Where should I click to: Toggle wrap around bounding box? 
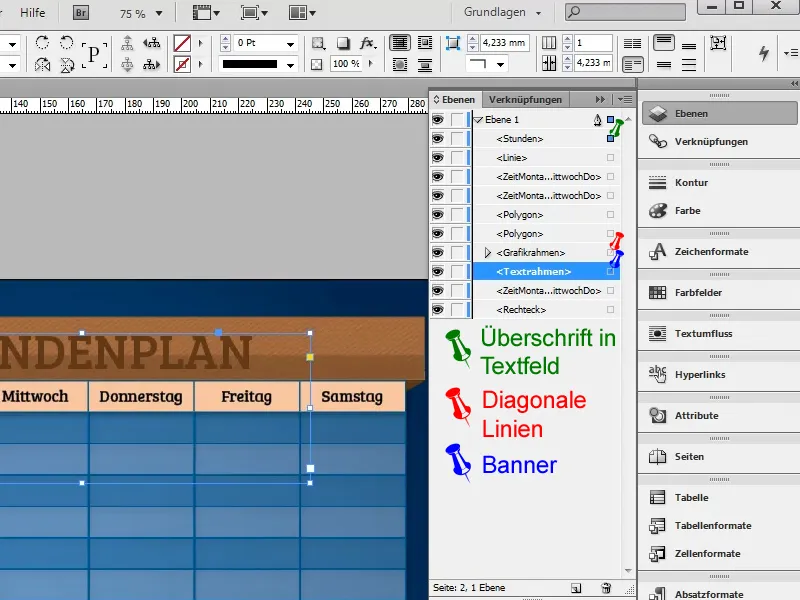pyautogui.click(x=424, y=43)
